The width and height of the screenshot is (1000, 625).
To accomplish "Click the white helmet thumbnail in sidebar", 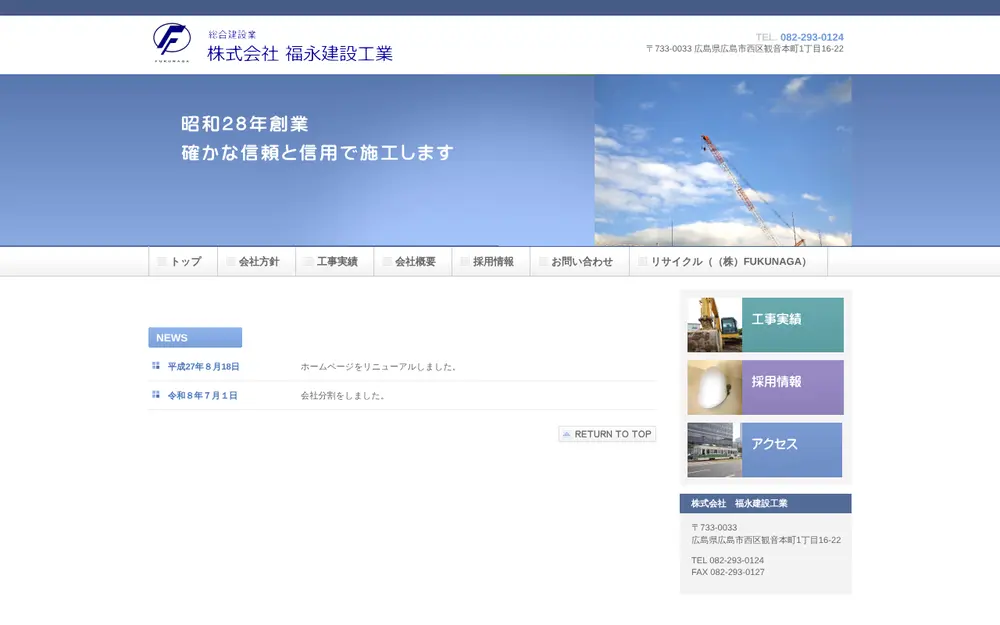I will pos(714,387).
